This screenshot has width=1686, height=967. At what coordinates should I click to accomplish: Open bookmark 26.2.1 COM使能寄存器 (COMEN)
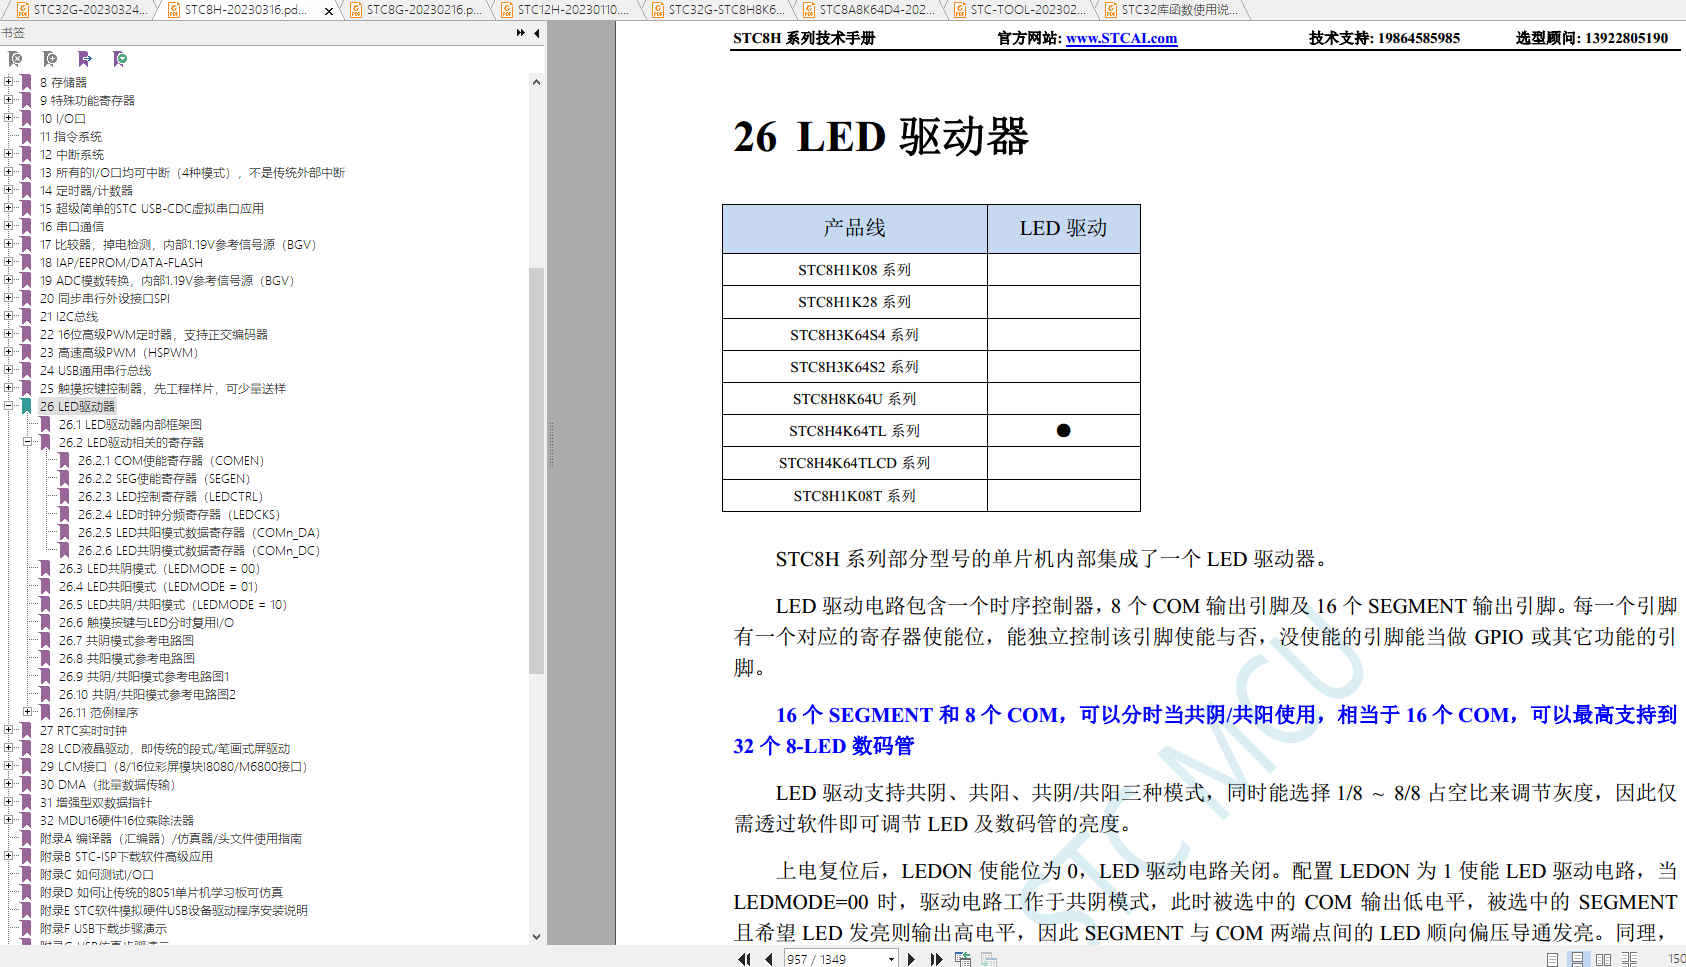[171, 461]
